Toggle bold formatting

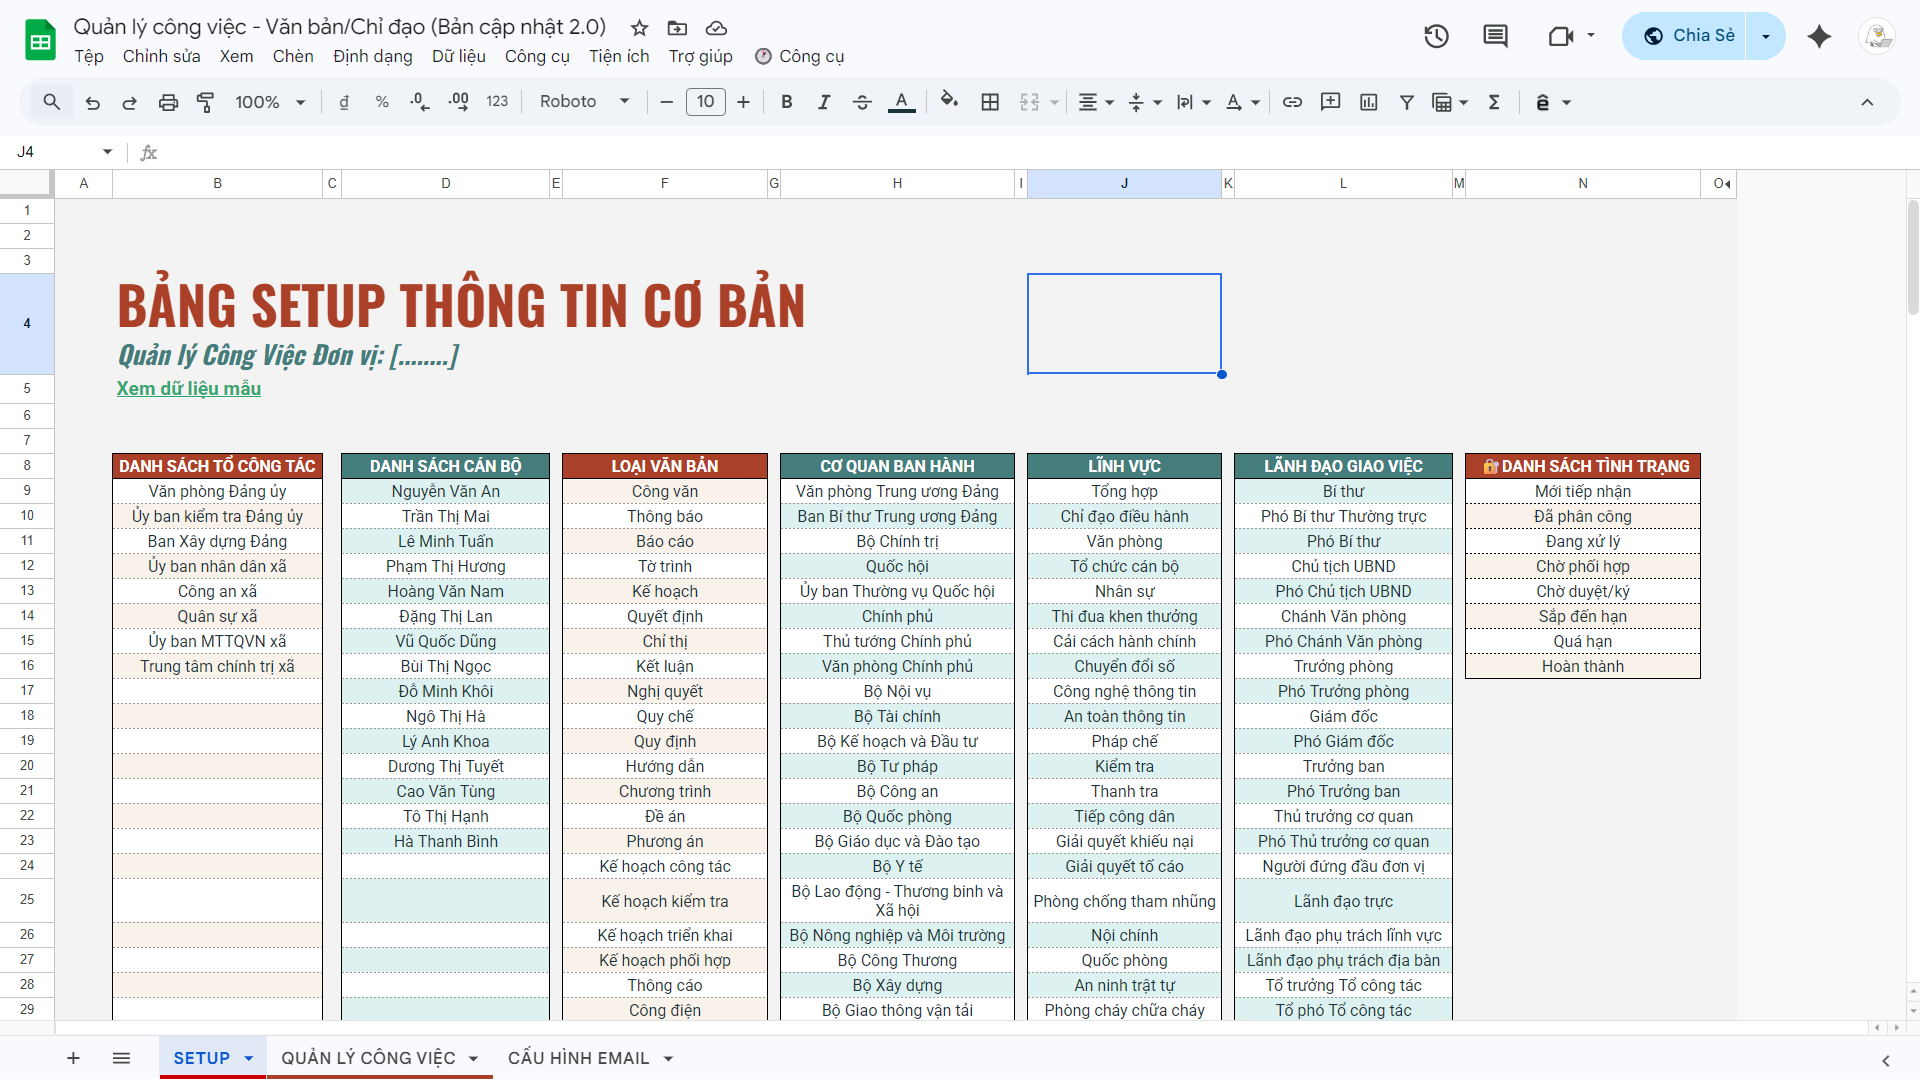click(x=787, y=102)
